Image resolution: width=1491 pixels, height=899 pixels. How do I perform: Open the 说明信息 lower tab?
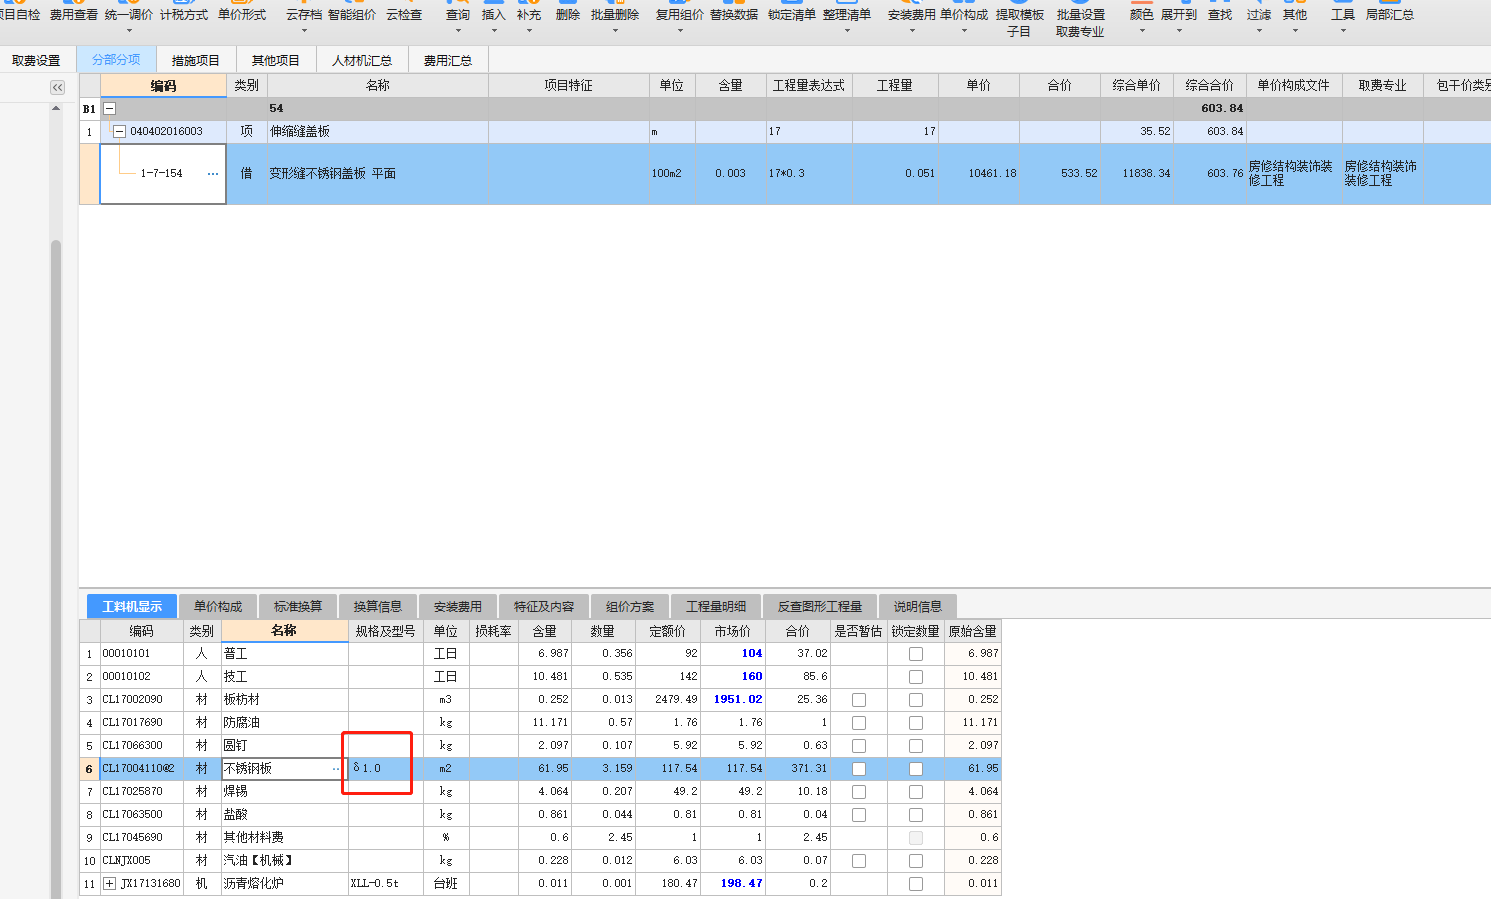(x=918, y=606)
